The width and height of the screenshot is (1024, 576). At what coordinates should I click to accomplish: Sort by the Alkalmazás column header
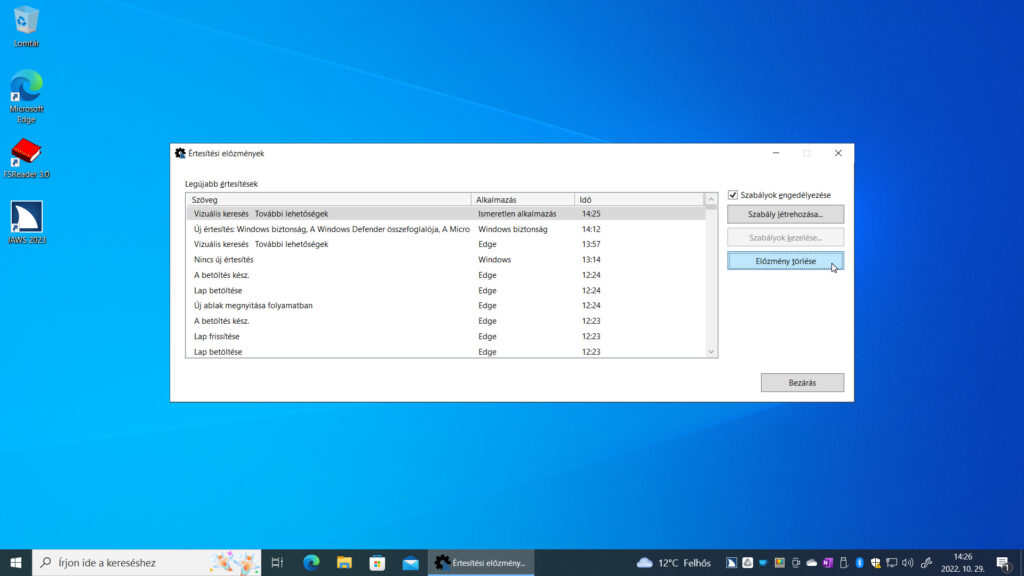click(522, 200)
